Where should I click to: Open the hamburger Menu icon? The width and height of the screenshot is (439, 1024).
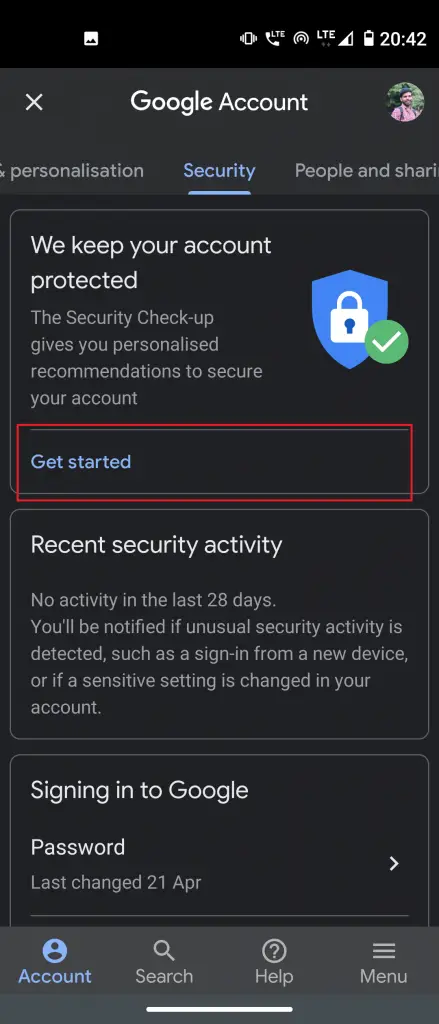point(383,951)
